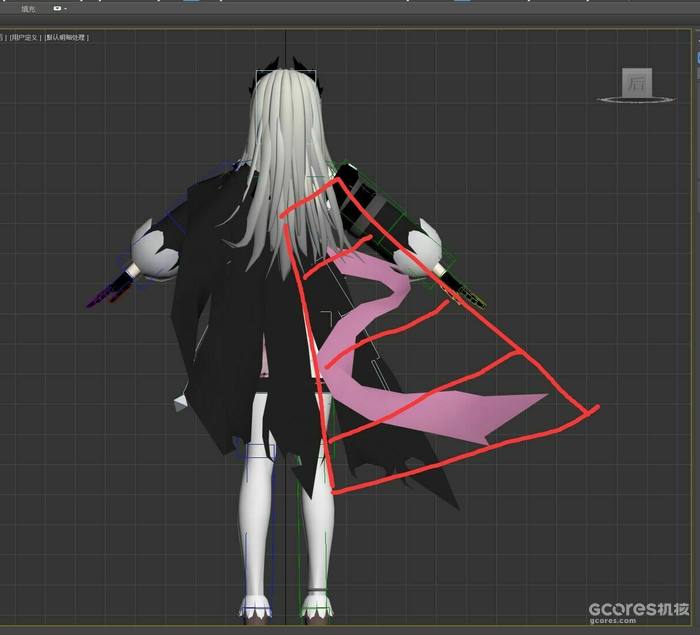
Task: Click the ViewCube back face labeled 后
Action: pyautogui.click(x=637, y=83)
